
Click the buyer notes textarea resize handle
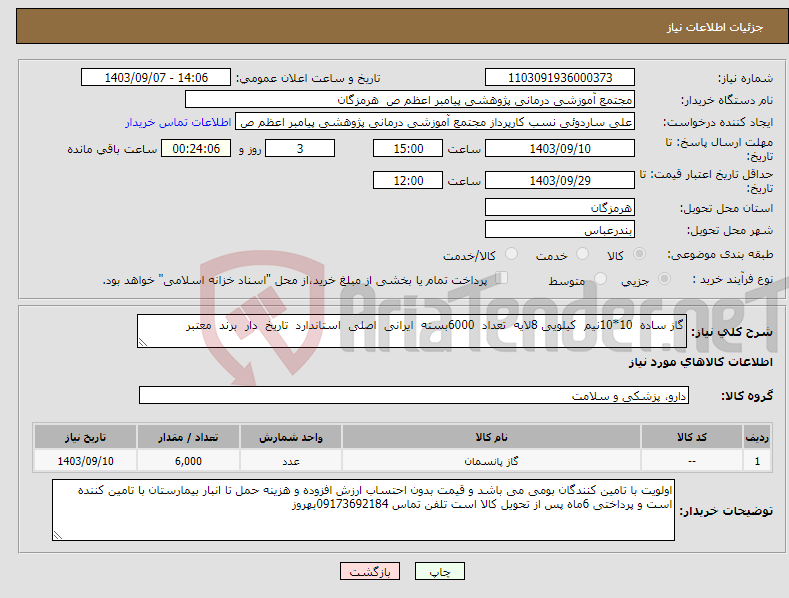[58, 535]
